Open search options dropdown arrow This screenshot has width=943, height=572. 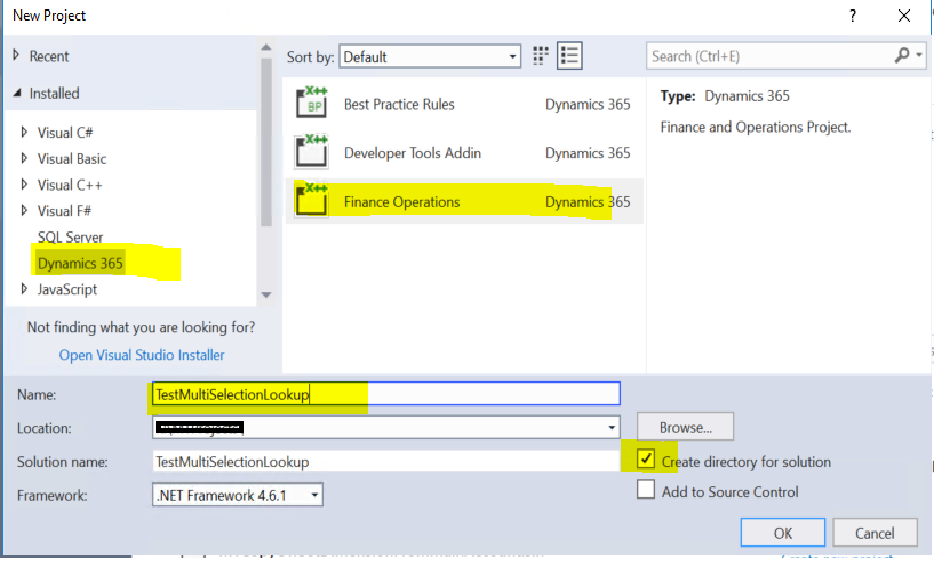919,55
